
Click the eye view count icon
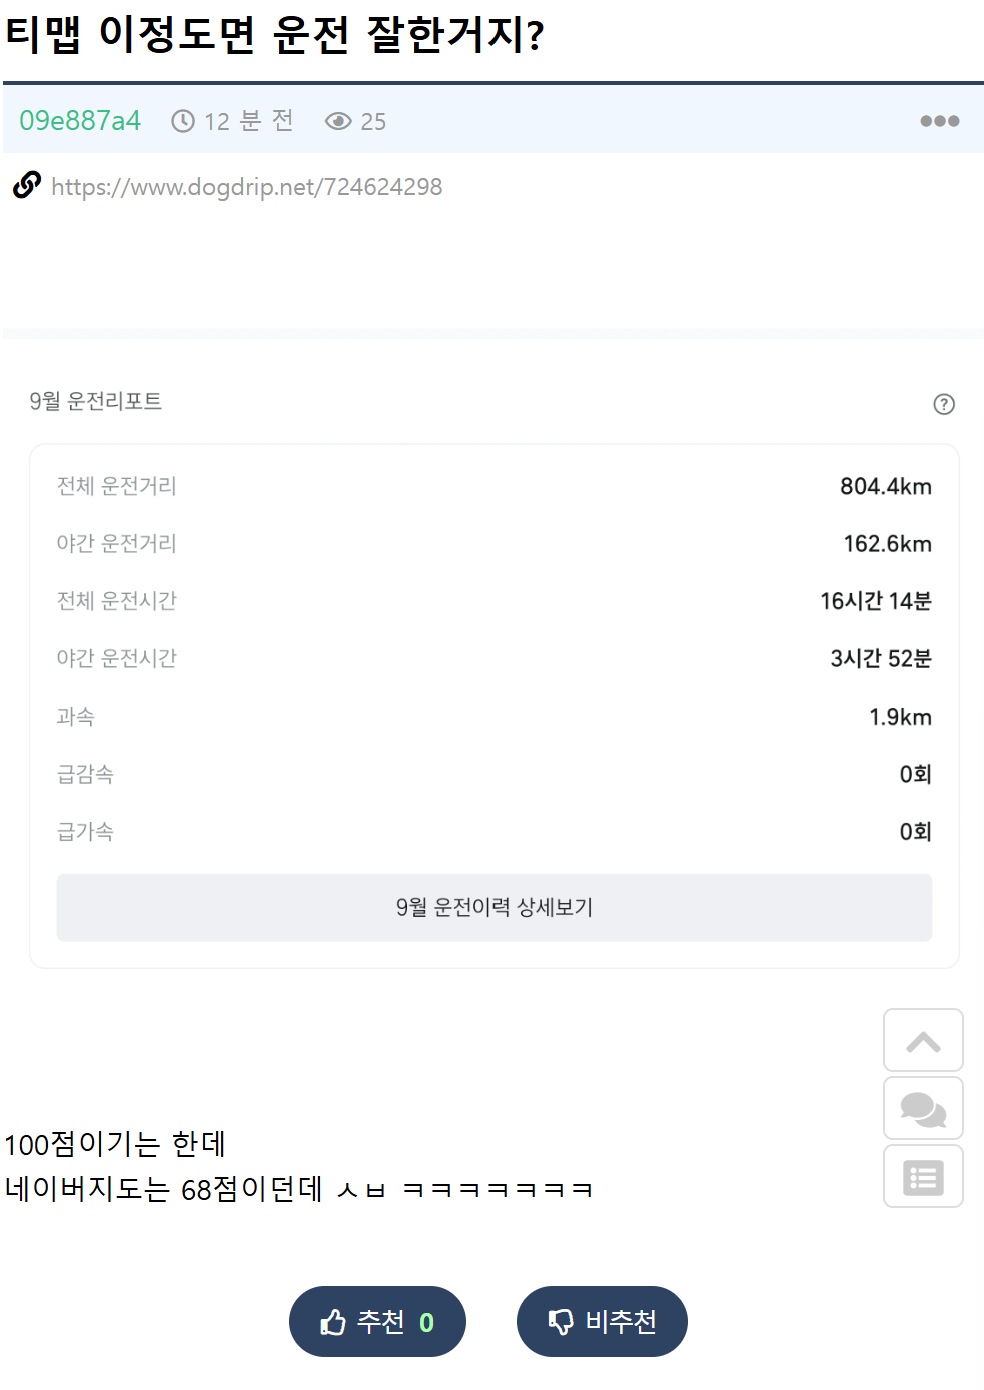pos(338,121)
